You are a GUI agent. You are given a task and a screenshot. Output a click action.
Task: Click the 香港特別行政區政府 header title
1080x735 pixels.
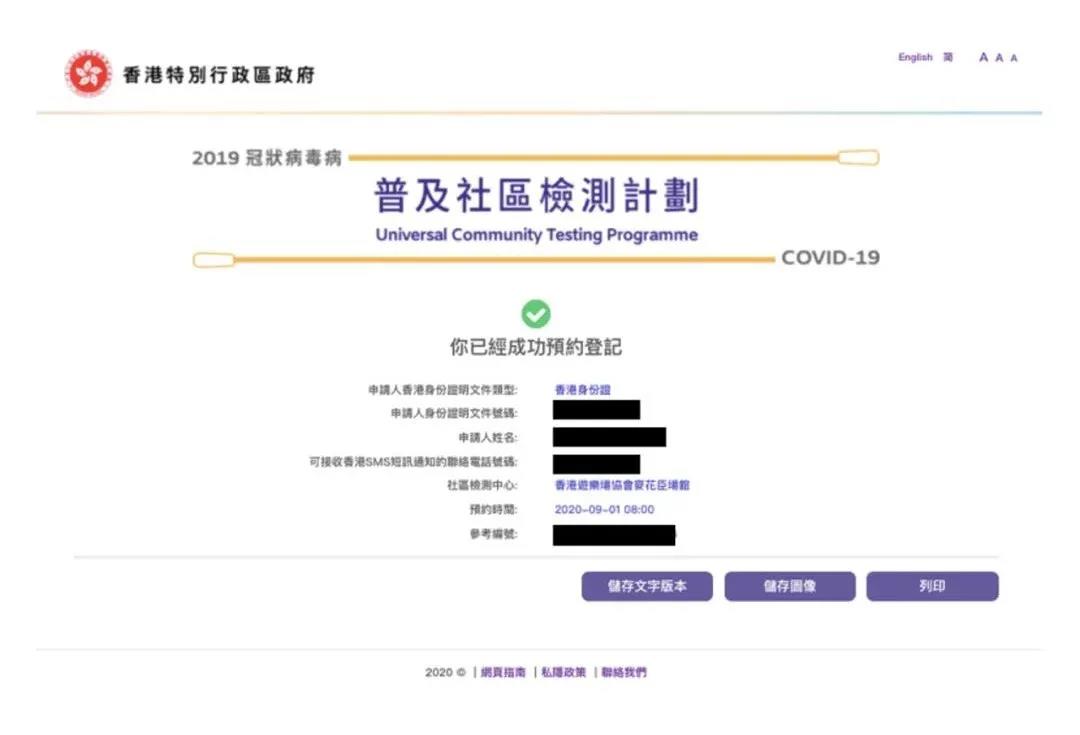[218, 75]
